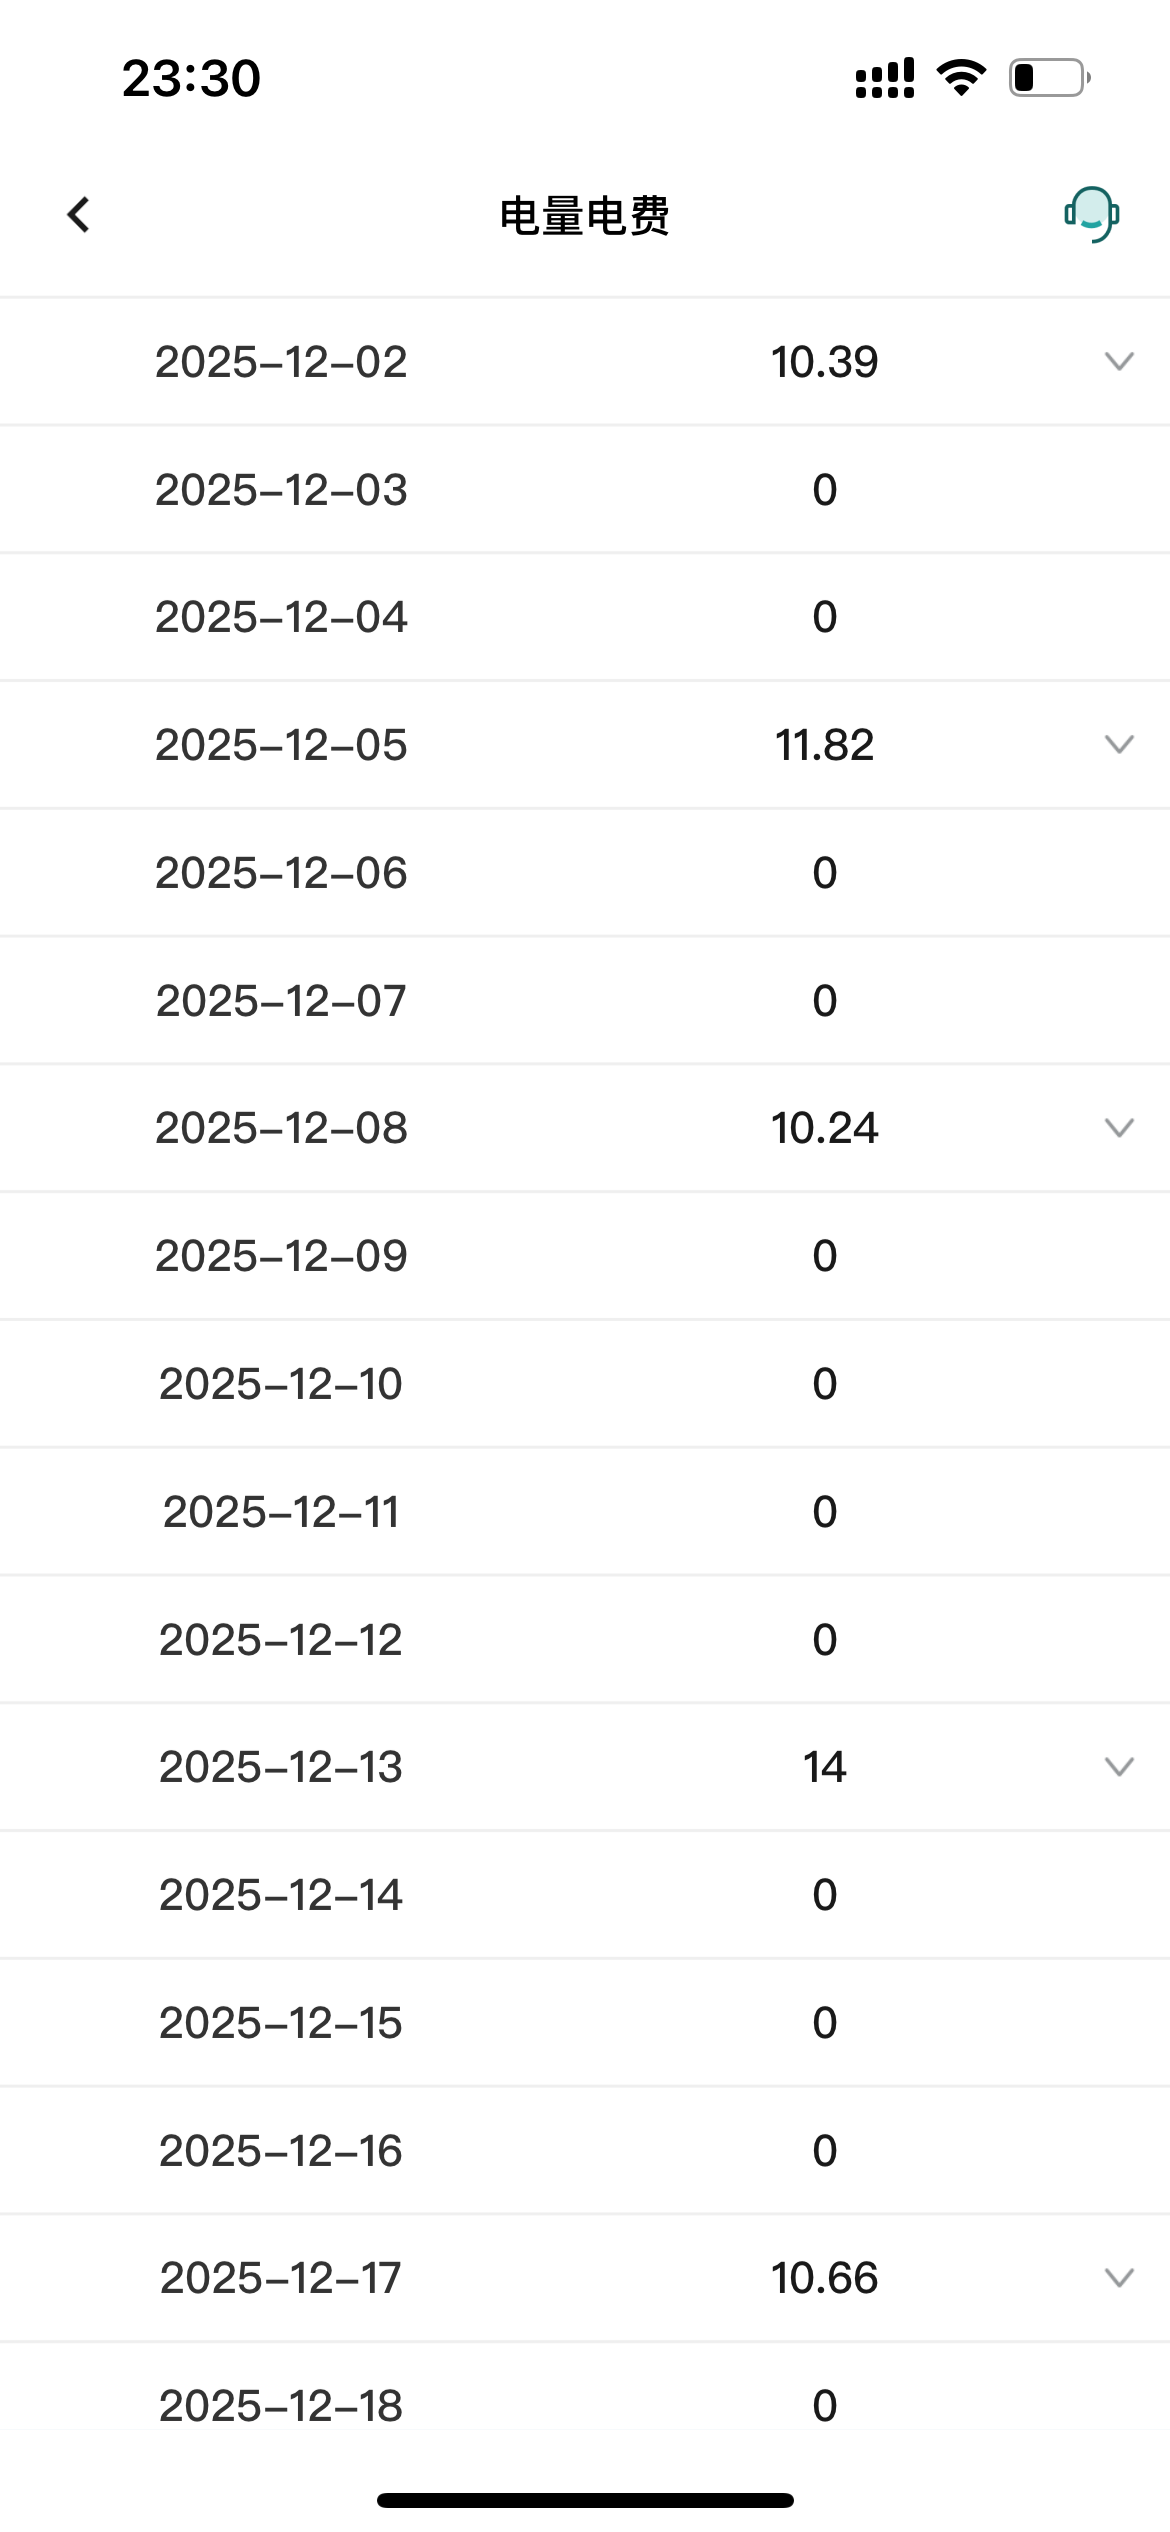Tap the 11.82 value on 2025-12-05
This screenshot has width=1170, height=2532.
[824, 745]
